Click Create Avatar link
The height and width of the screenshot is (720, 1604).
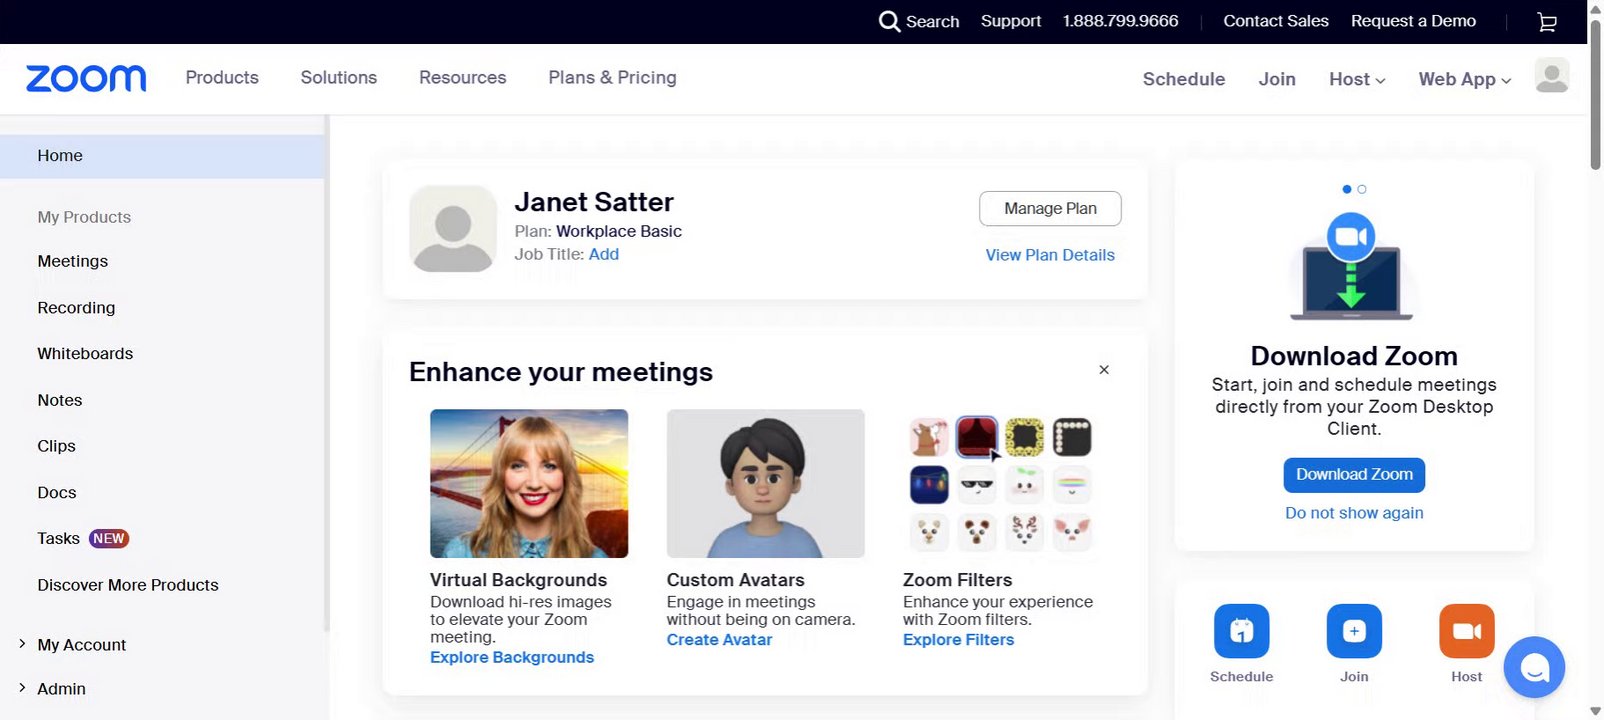pos(719,640)
